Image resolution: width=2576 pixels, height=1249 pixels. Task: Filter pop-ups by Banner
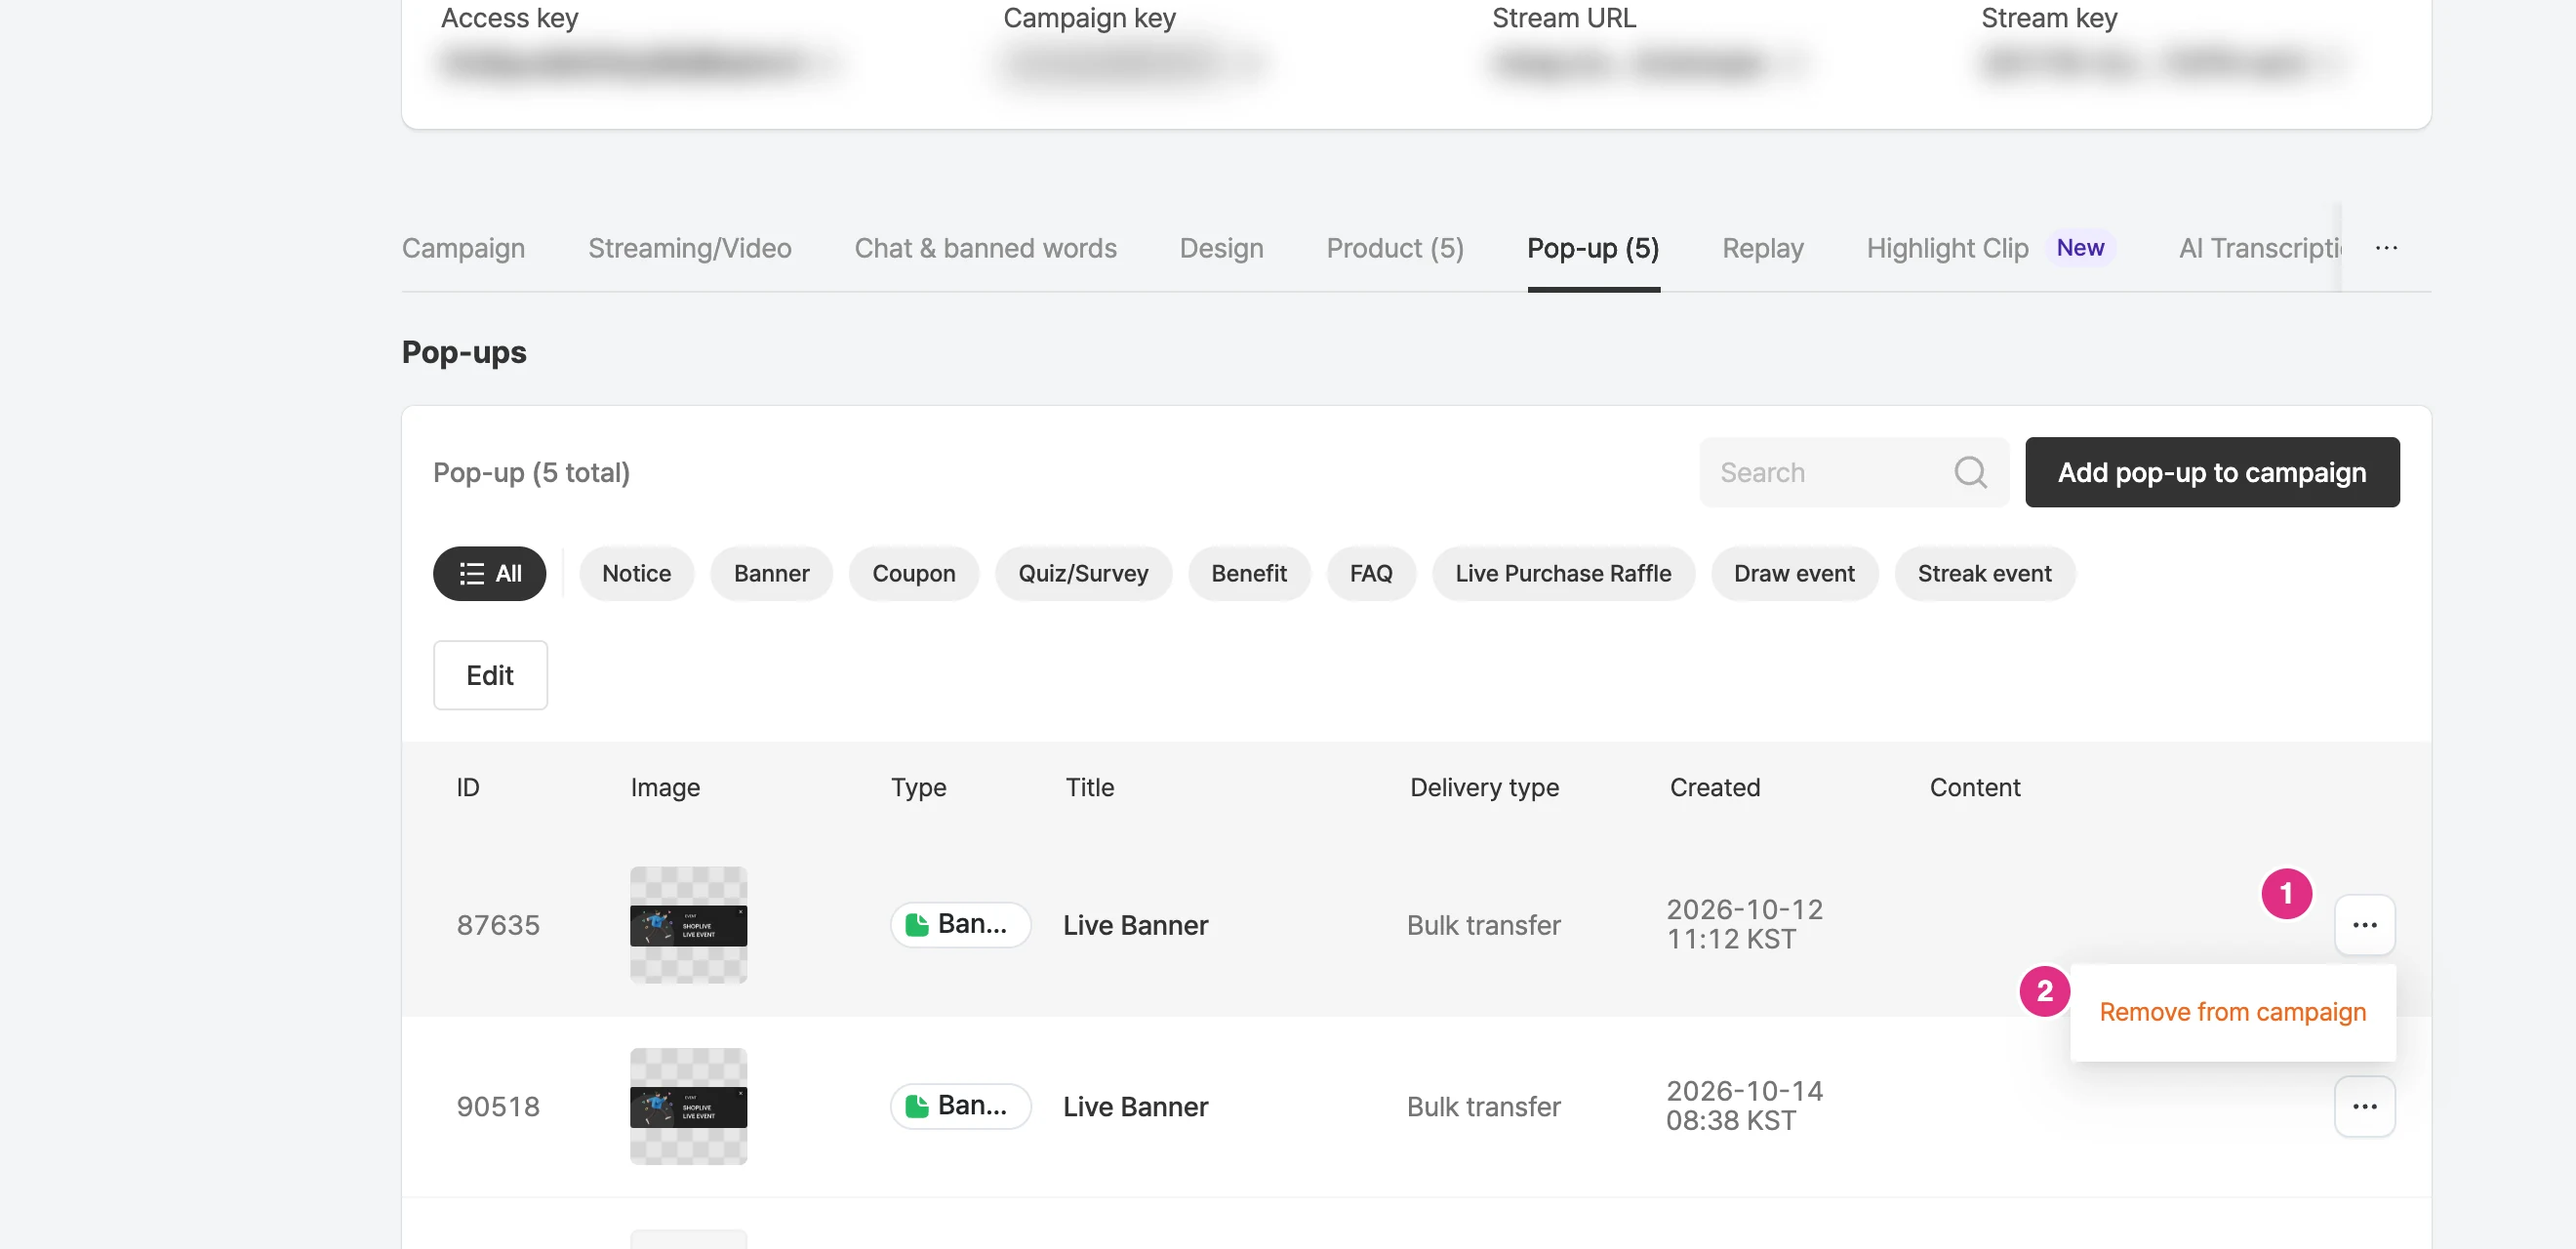click(x=771, y=573)
